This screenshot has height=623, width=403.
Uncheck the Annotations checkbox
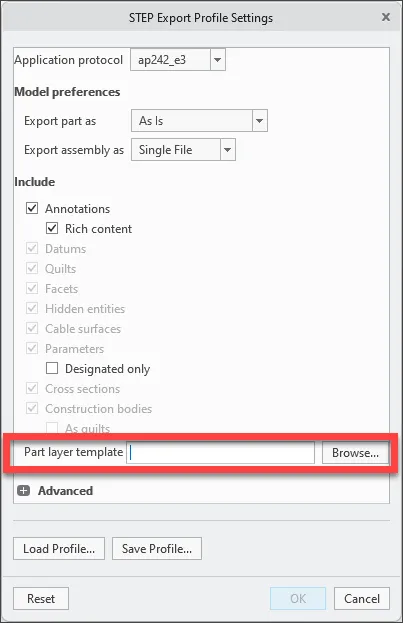pyautogui.click(x=32, y=208)
